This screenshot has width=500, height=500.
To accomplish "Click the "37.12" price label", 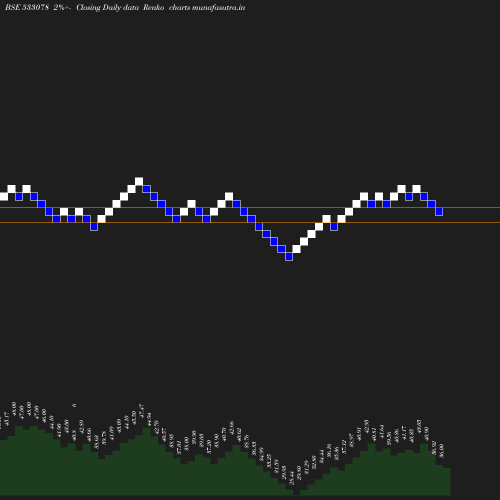I will click(x=344, y=447).
